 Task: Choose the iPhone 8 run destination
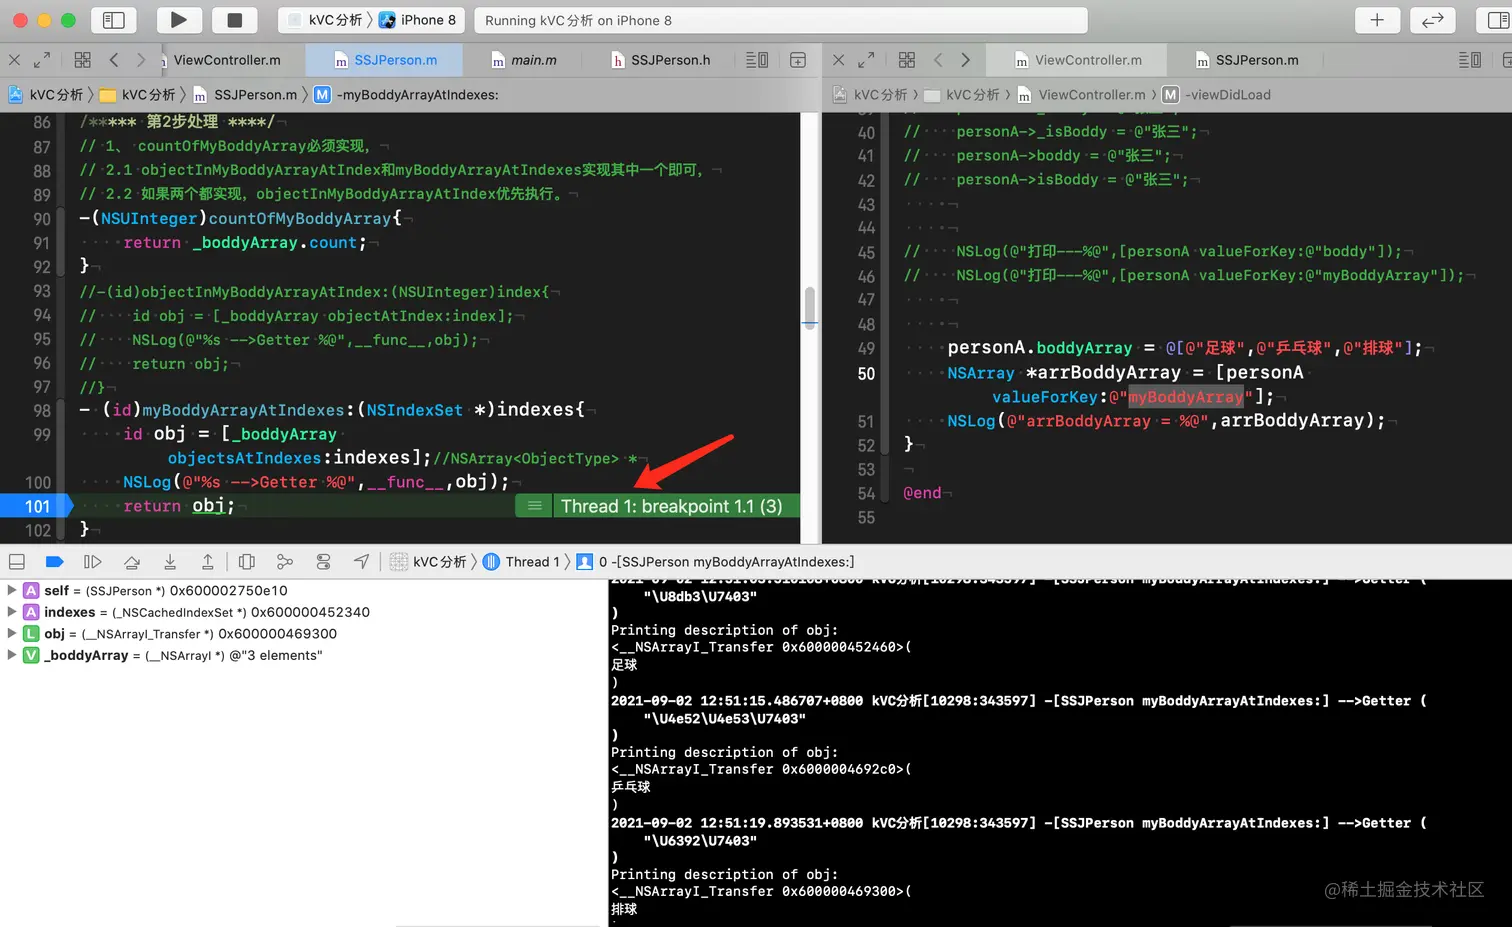[x=418, y=20]
